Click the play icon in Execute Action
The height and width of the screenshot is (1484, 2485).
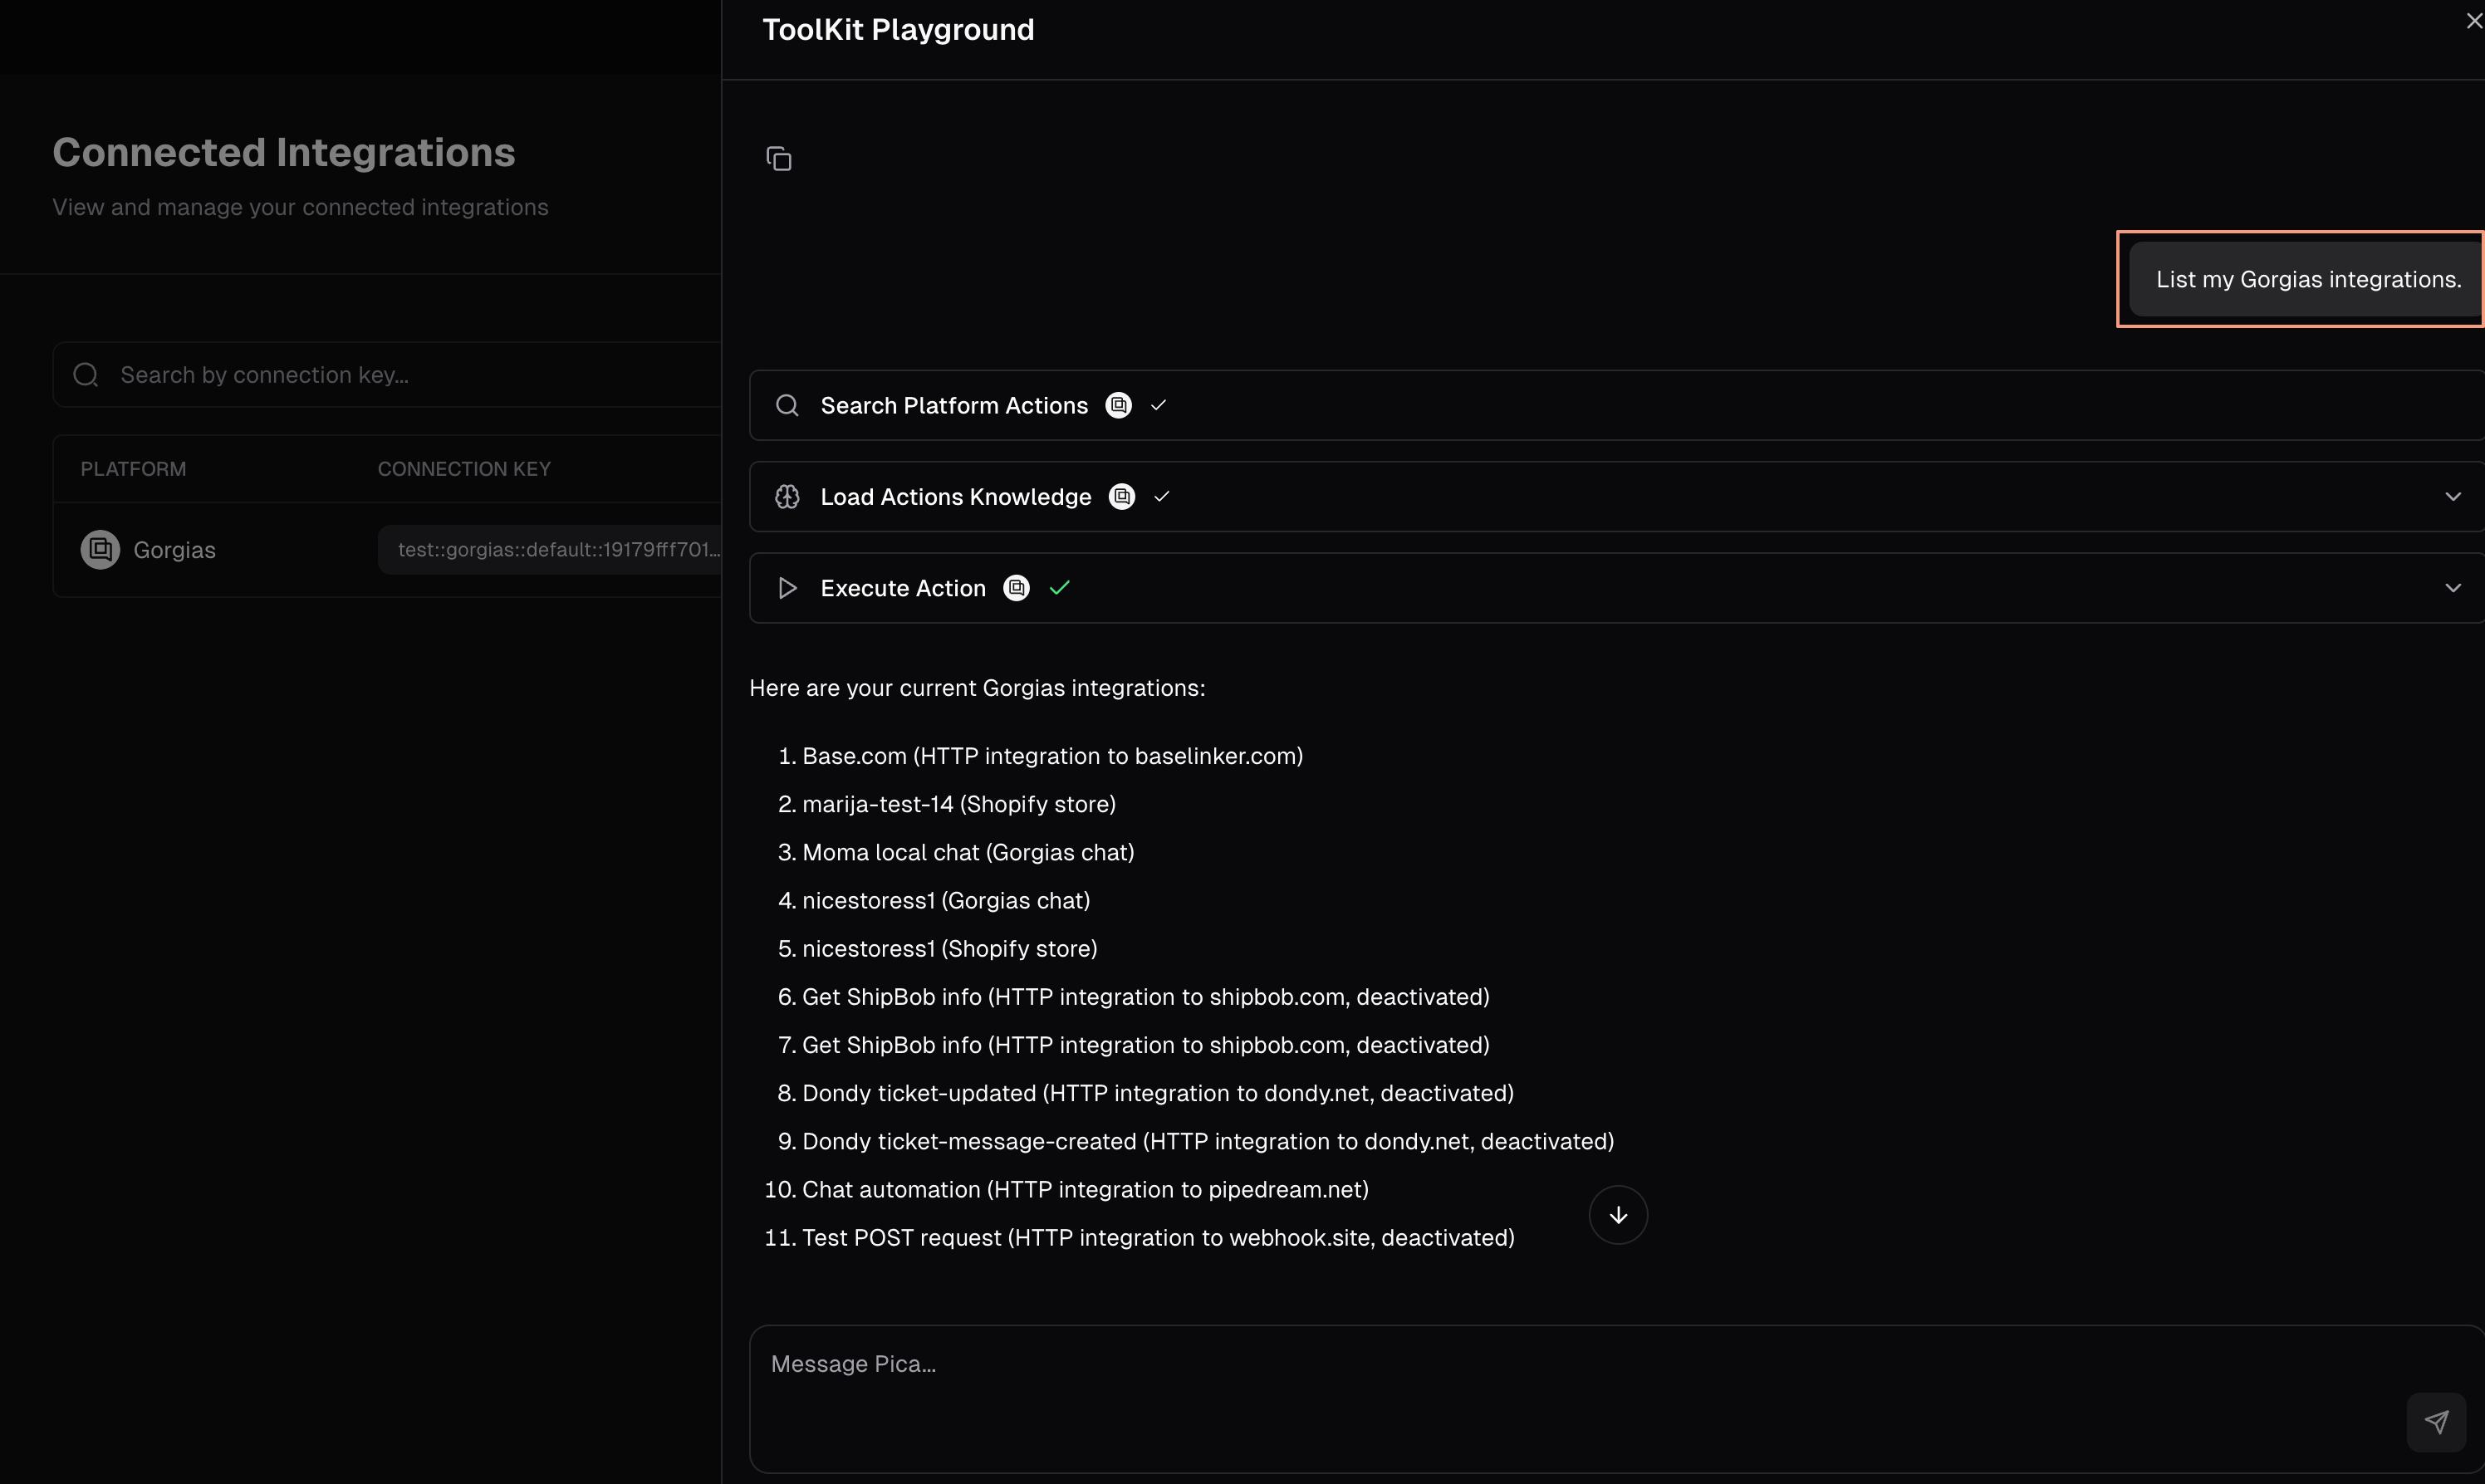(x=787, y=588)
